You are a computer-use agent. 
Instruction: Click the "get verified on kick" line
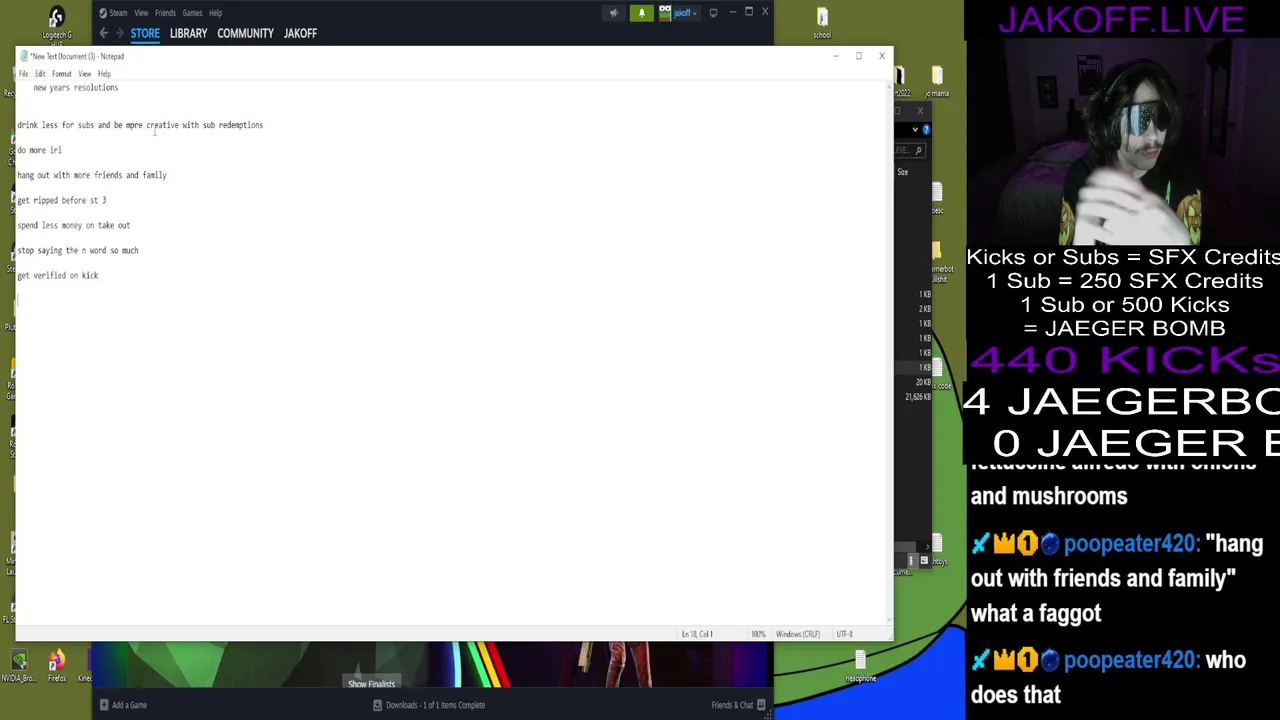(58, 276)
